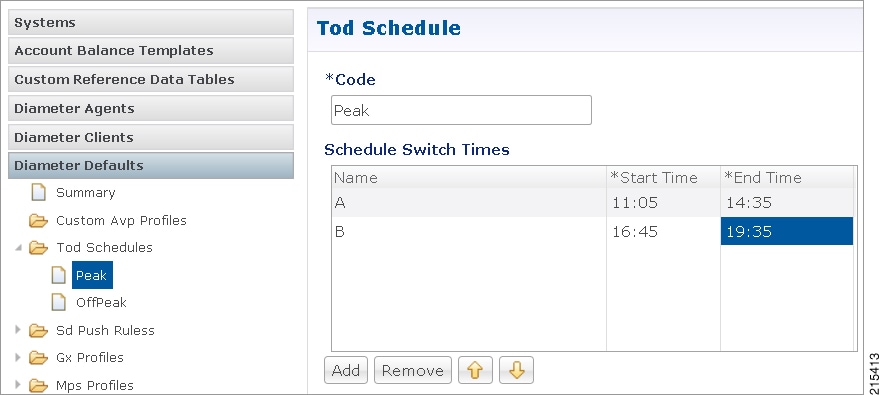Collapse the Tod Schedules tree node
Viewport: 879px width, 395px height.
point(18,248)
